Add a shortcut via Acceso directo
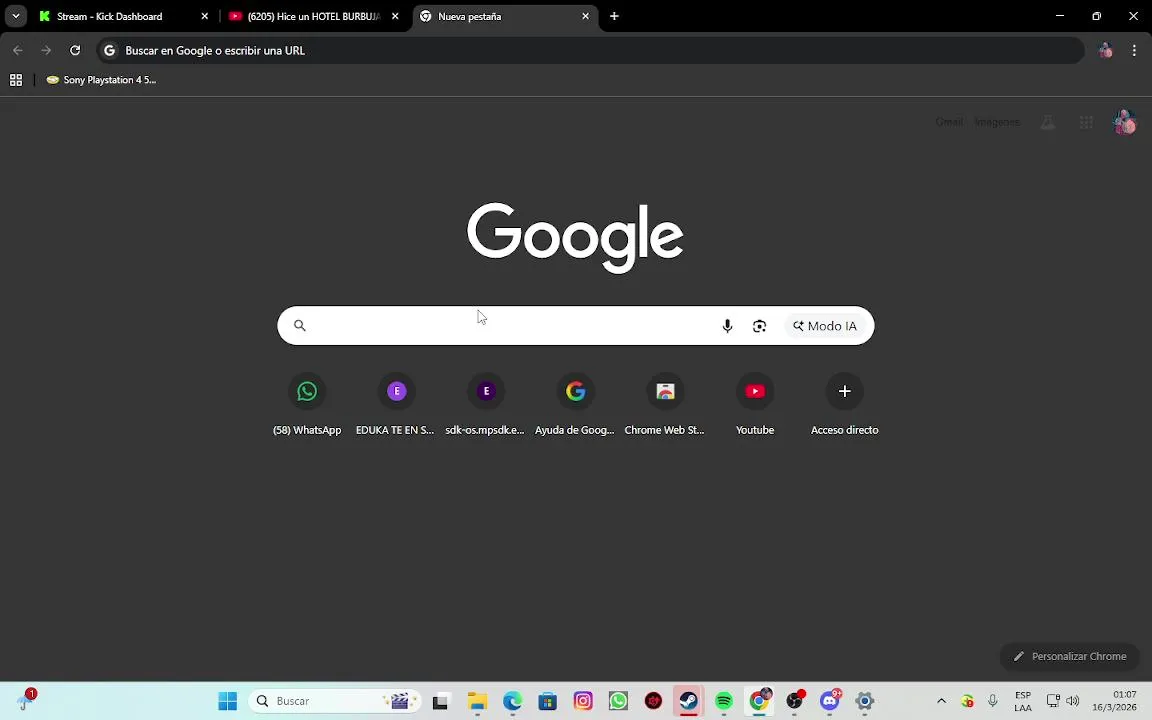 coord(844,405)
